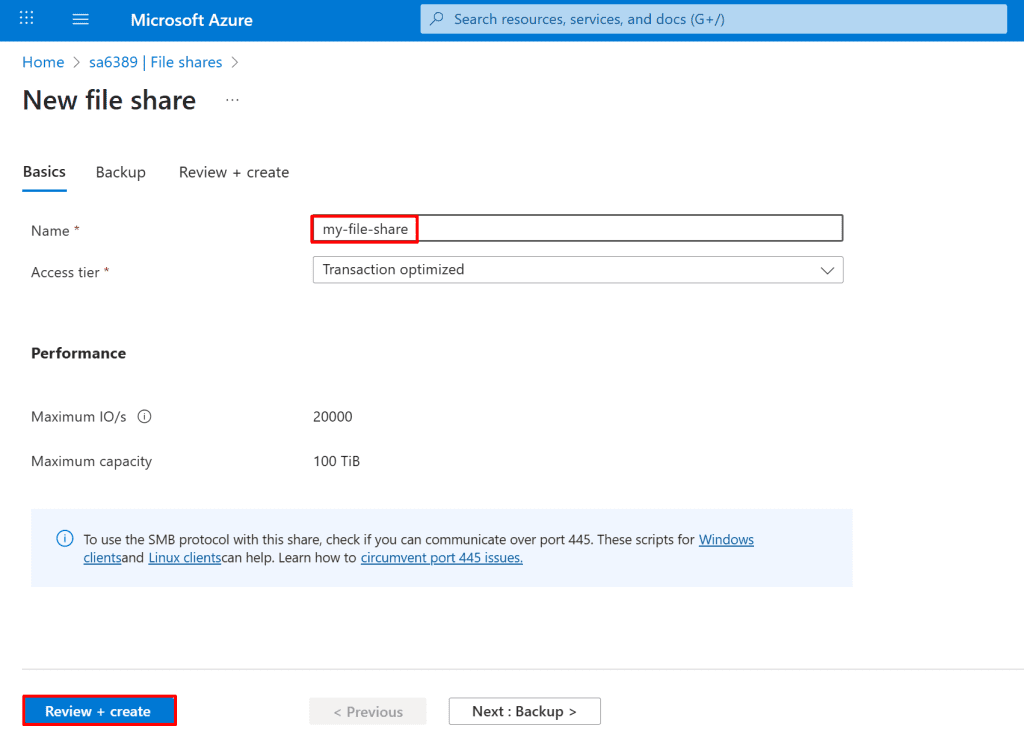Expand the Access tier dropdown
The image size is (1024, 756).
(577, 270)
